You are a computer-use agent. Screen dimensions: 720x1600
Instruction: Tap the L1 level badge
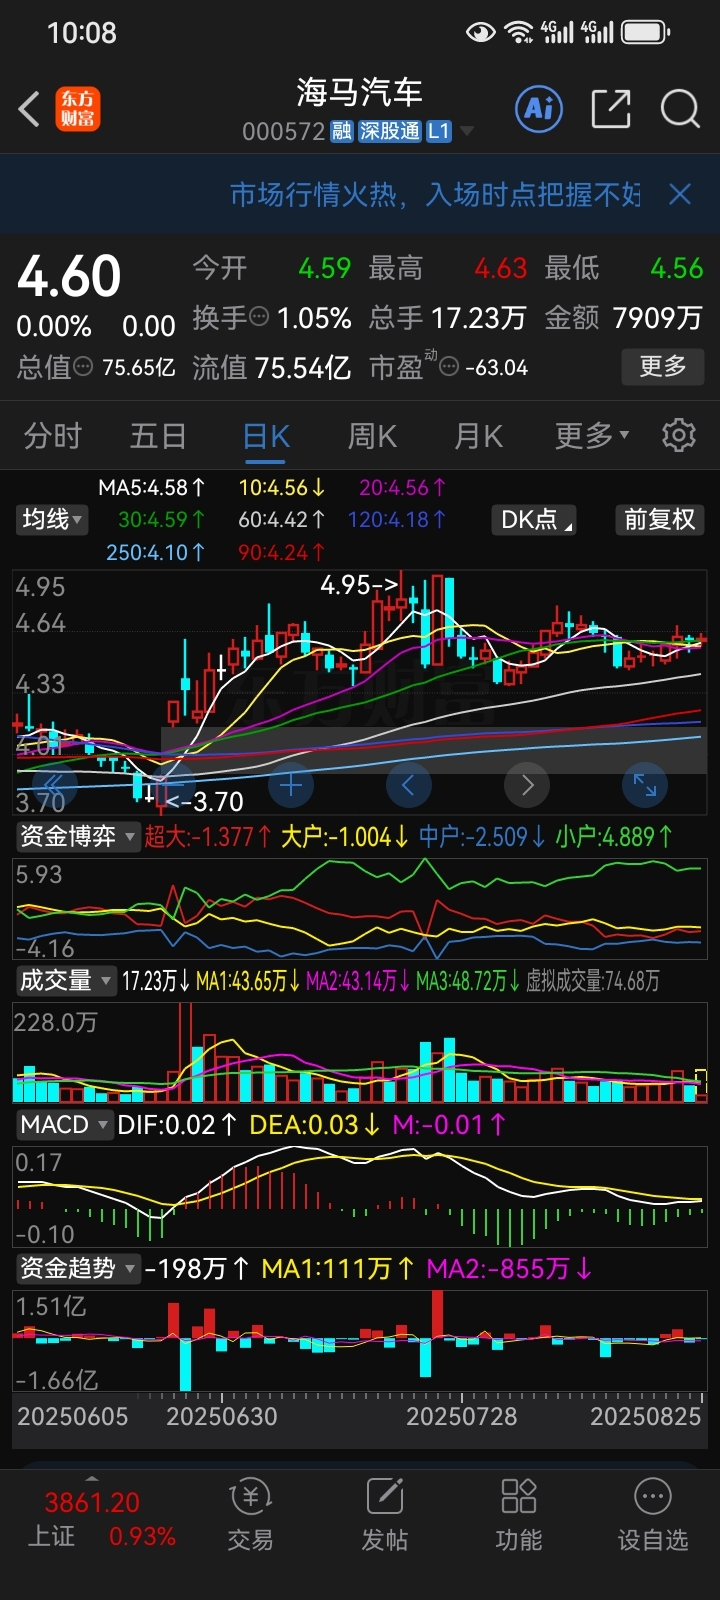[x=439, y=132]
